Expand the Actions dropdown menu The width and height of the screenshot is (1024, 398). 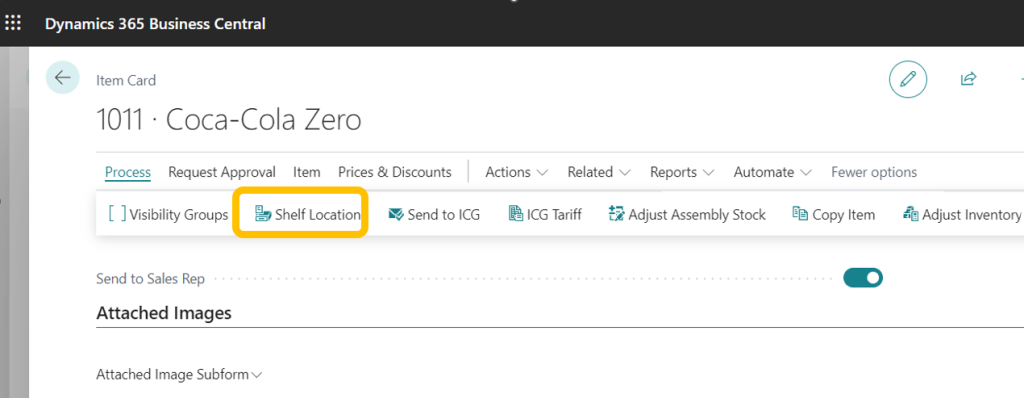(x=516, y=173)
